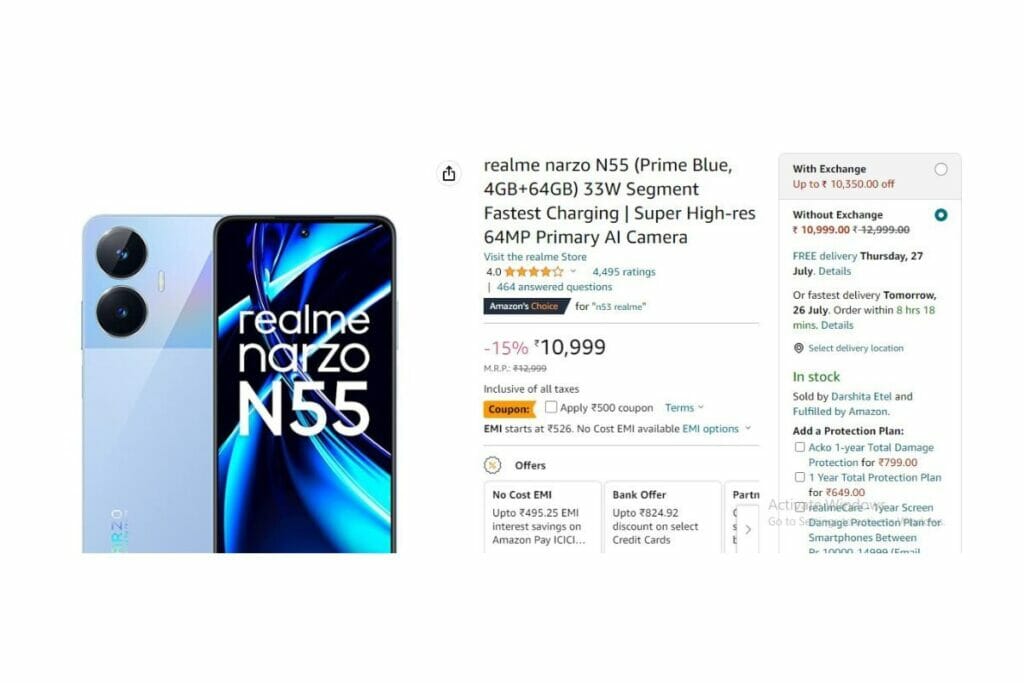The width and height of the screenshot is (1024, 683).
Task: Click the Offers percent badge icon
Action: [492, 465]
